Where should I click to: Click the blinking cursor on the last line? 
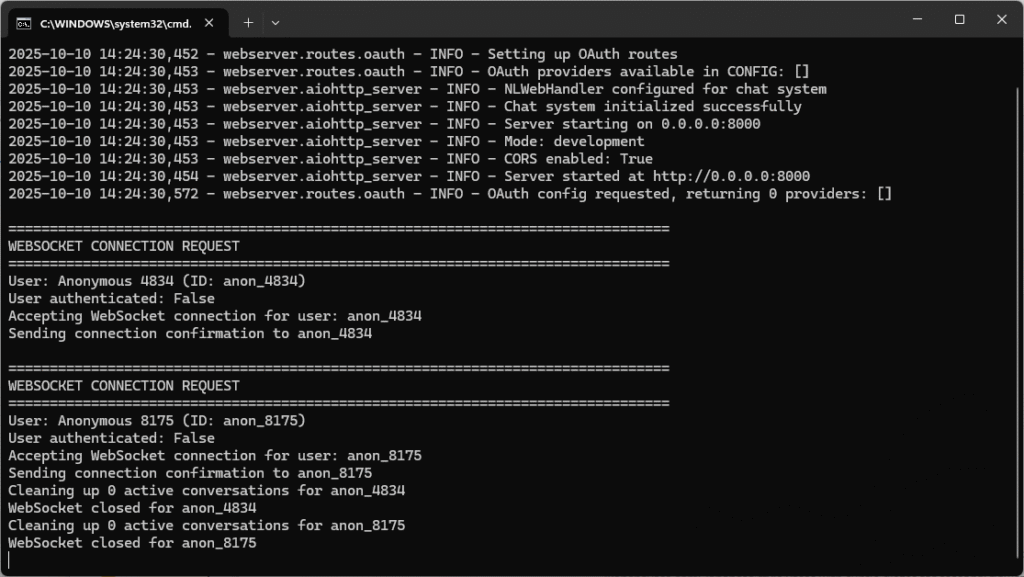[x=10, y=559]
